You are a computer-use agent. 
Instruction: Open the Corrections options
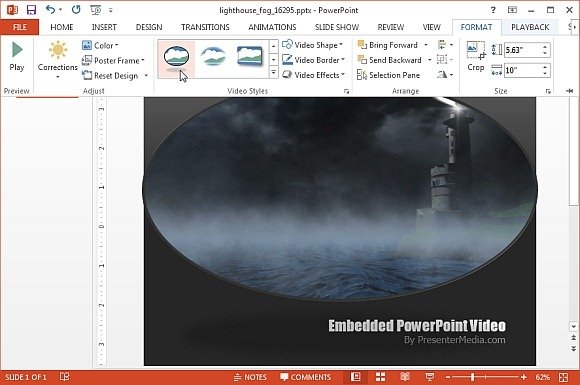coord(58,59)
